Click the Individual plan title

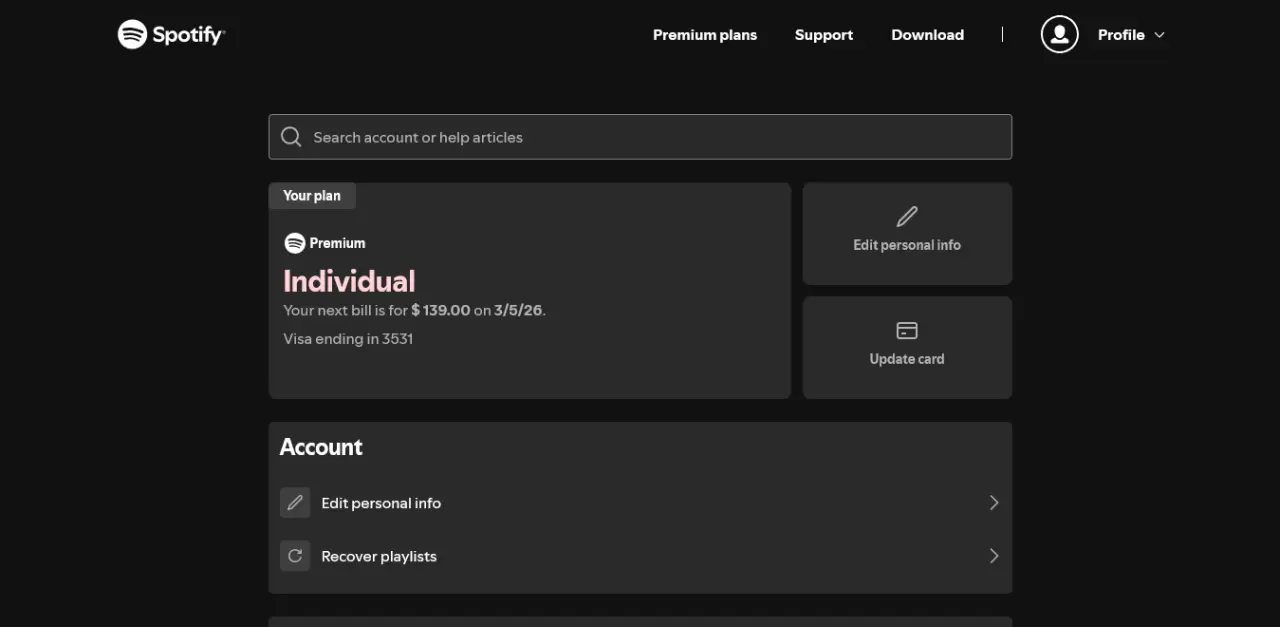(x=349, y=281)
